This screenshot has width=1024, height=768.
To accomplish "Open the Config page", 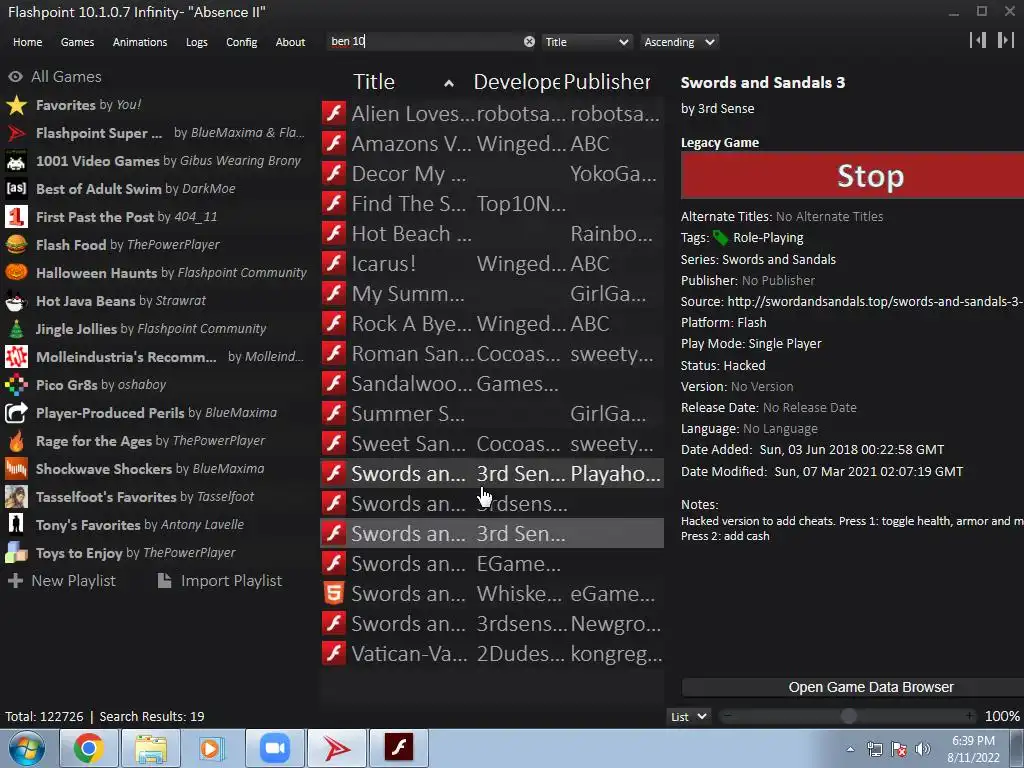I will (242, 42).
